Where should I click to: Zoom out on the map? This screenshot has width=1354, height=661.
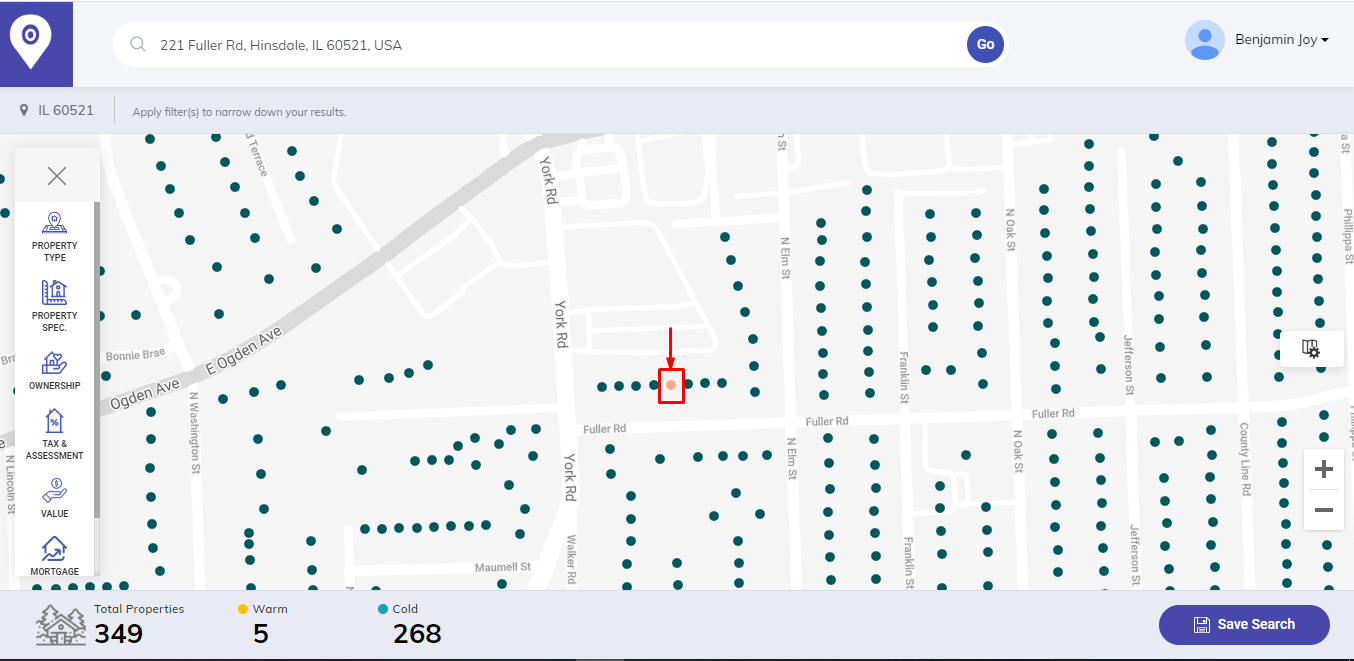point(1324,510)
